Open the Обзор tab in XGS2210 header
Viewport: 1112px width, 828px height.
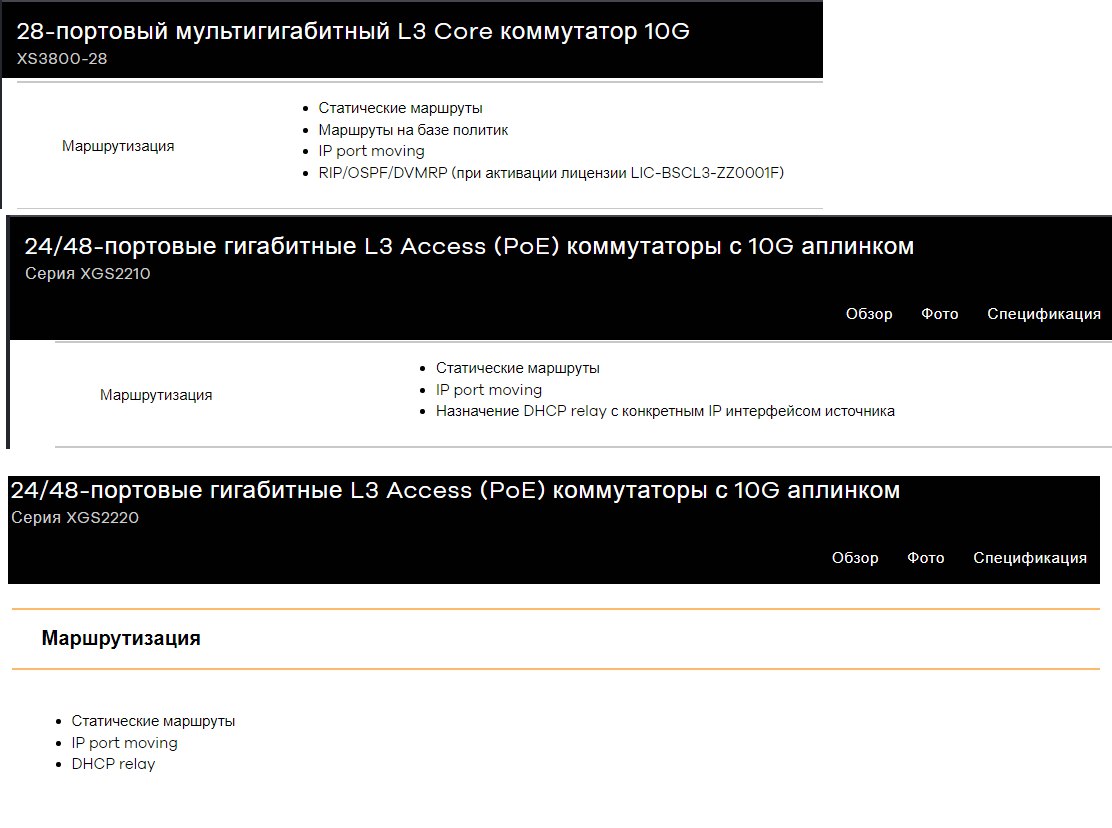point(868,314)
